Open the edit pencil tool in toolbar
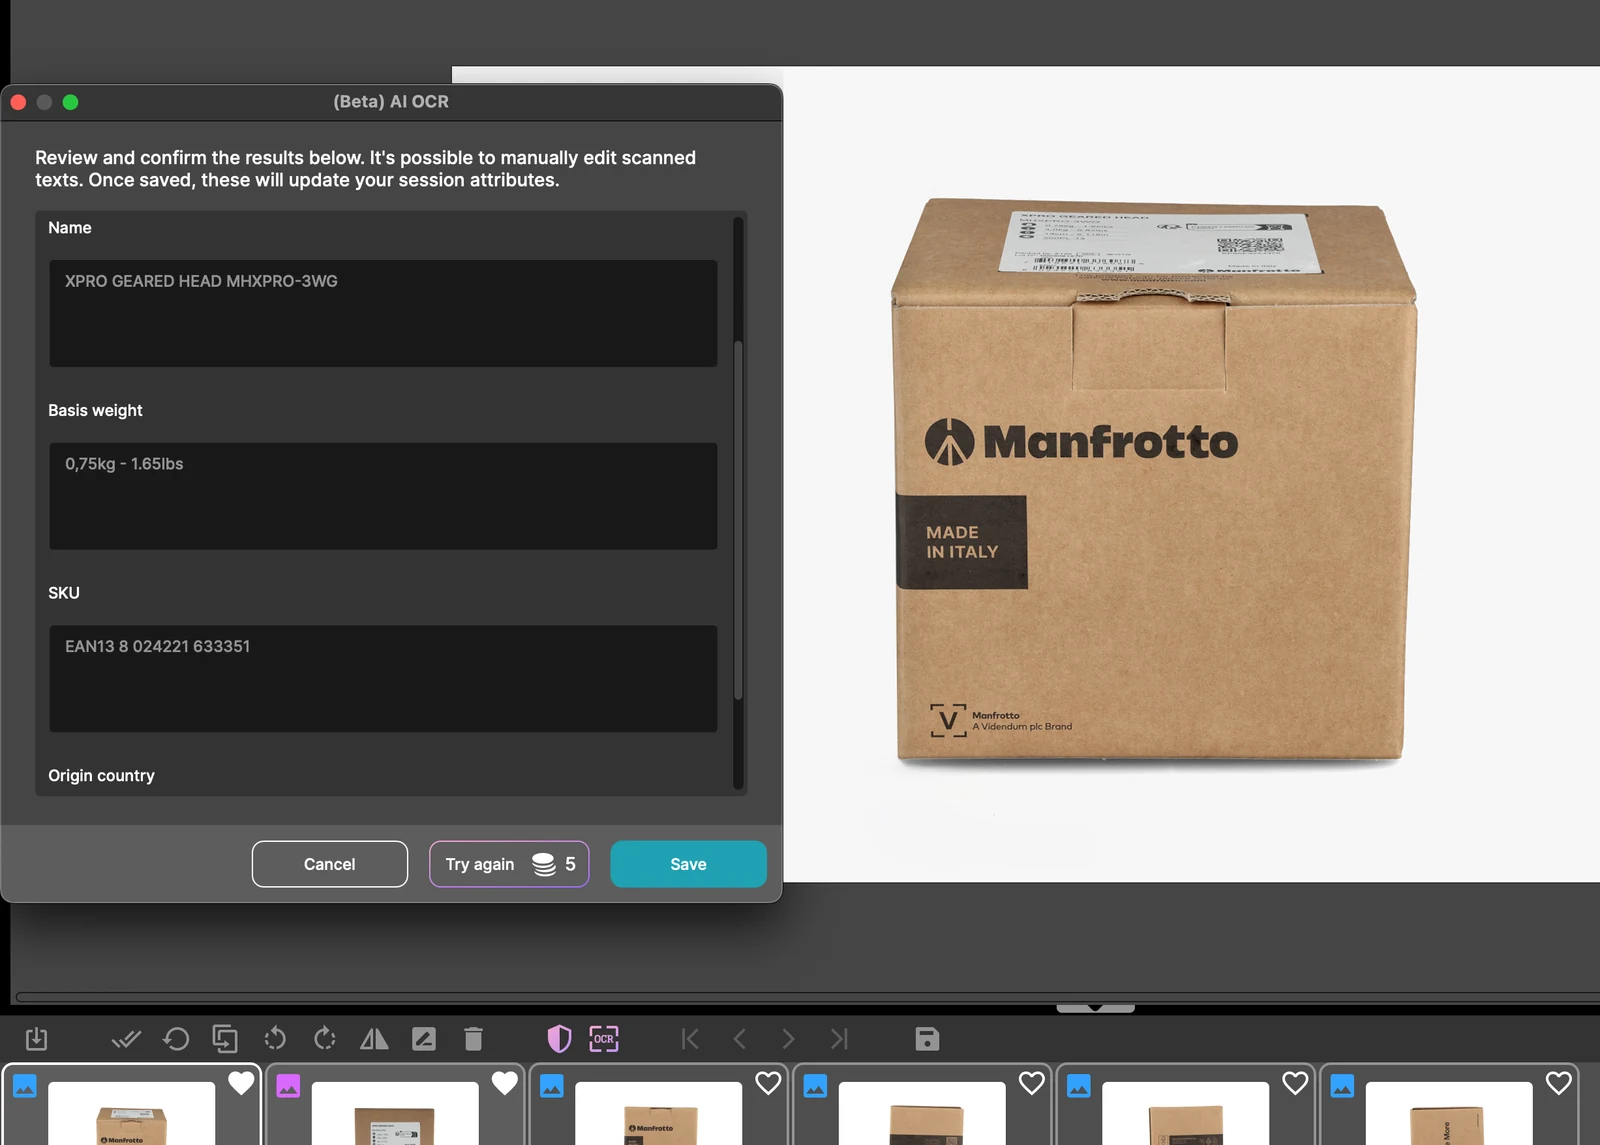The width and height of the screenshot is (1600, 1145). coord(424,1039)
